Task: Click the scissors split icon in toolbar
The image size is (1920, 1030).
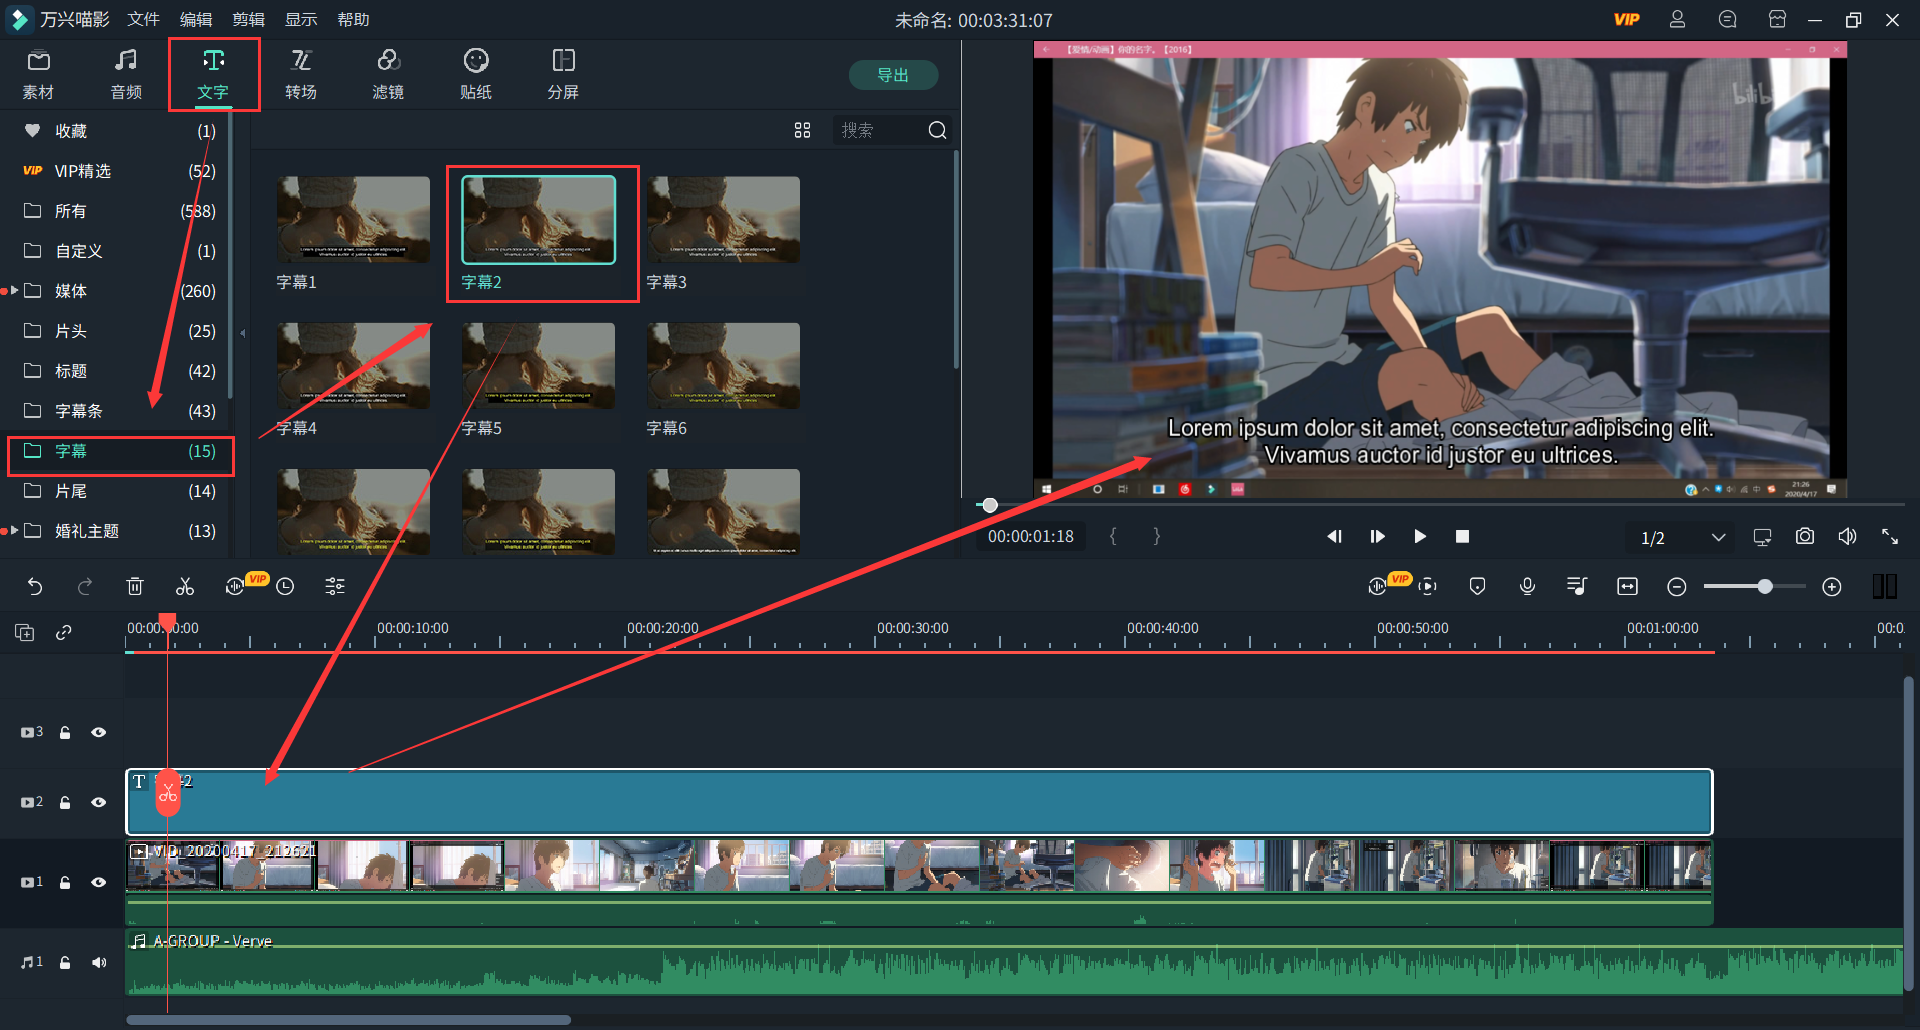Action: pyautogui.click(x=185, y=587)
